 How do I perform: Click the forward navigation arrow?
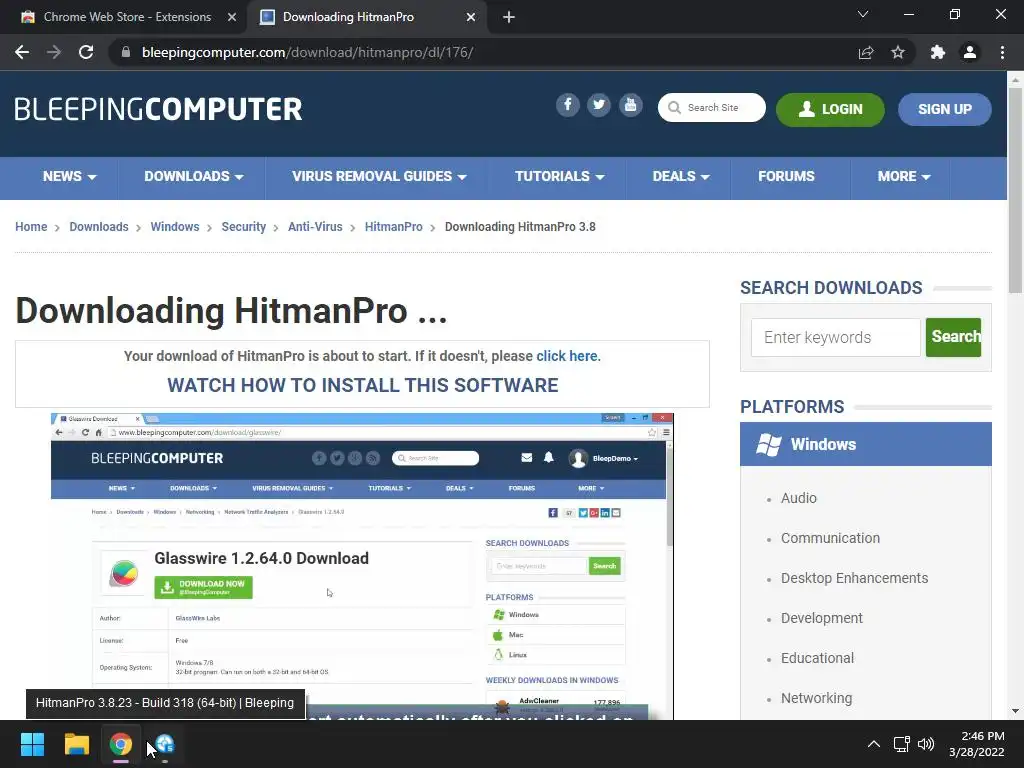point(54,52)
